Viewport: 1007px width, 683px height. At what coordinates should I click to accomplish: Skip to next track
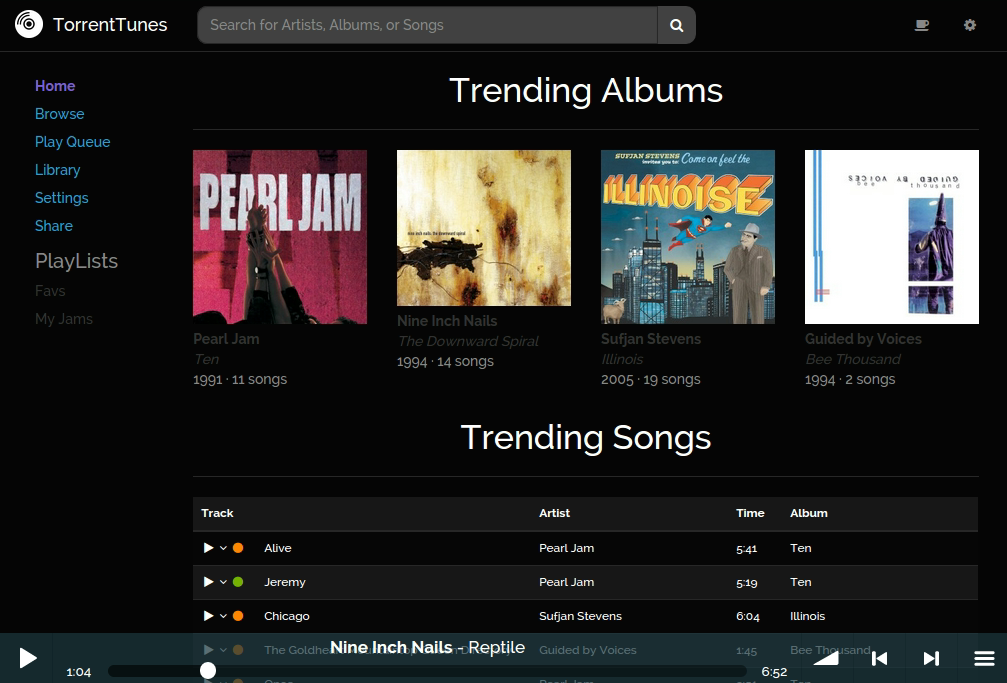931,658
